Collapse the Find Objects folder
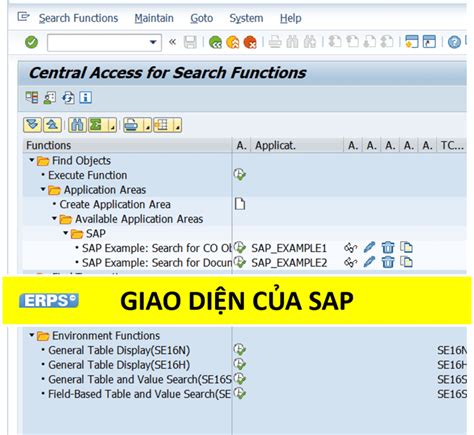Image resolution: width=474 pixels, height=435 pixels. (x=32, y=160)
